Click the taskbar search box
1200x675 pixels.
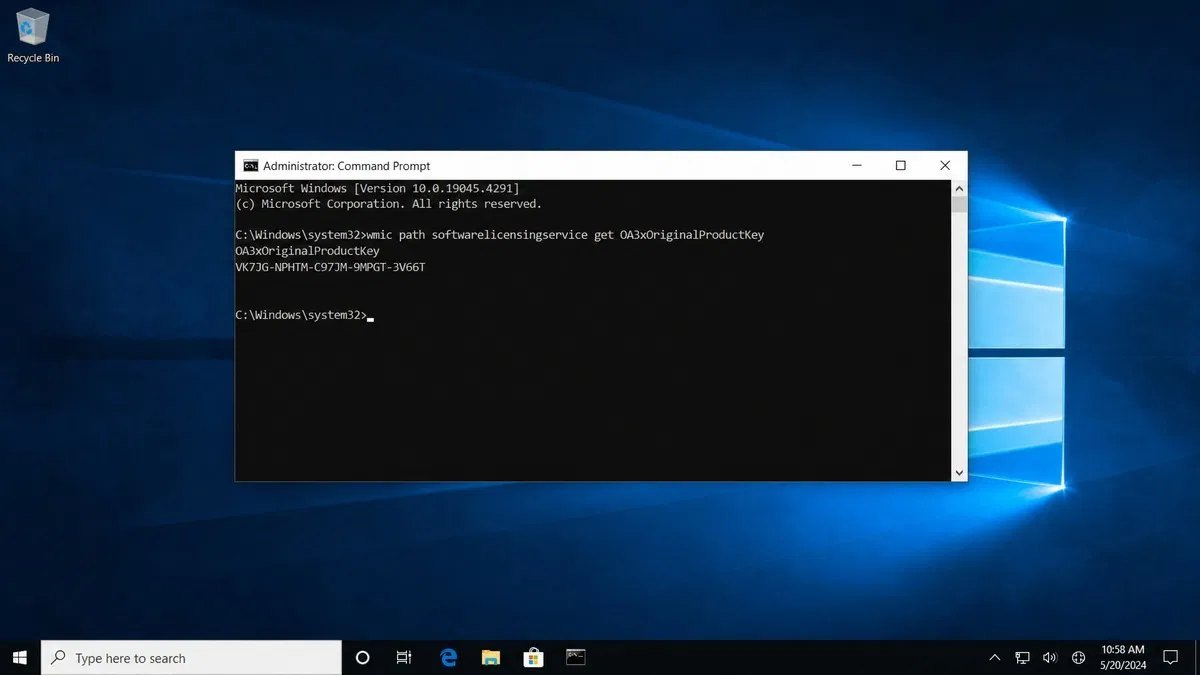pos(191,657)
